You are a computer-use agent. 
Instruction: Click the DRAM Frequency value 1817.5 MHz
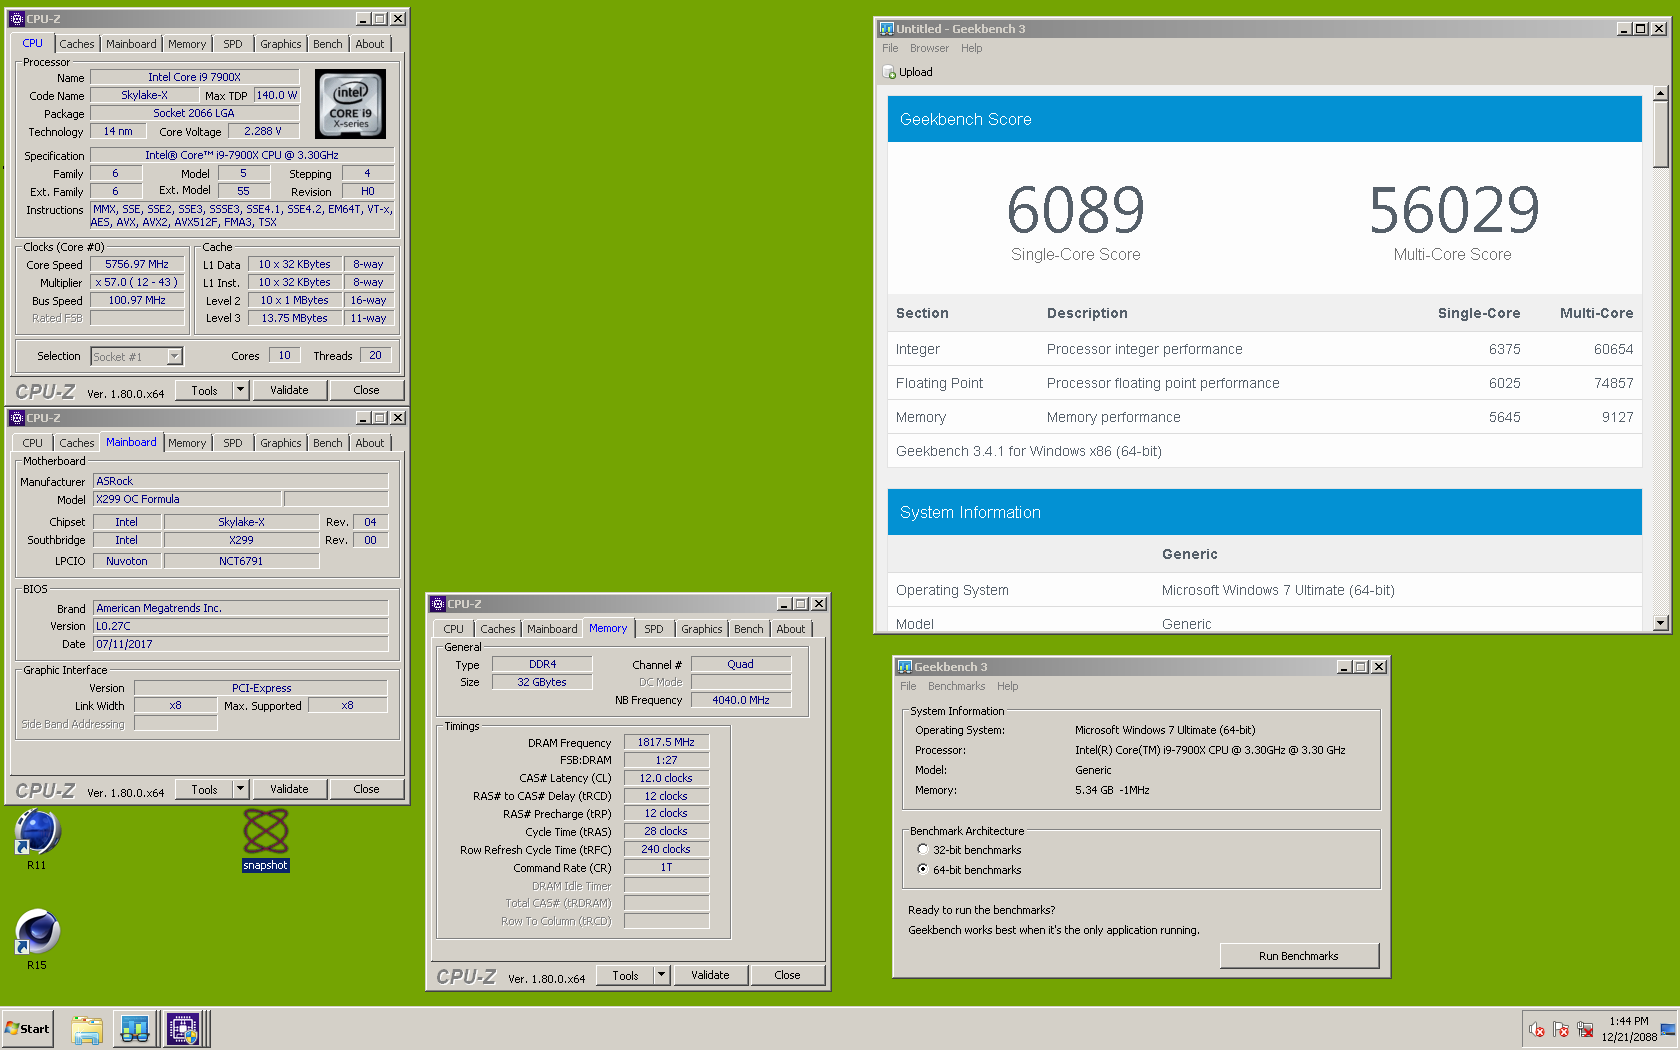666,742
